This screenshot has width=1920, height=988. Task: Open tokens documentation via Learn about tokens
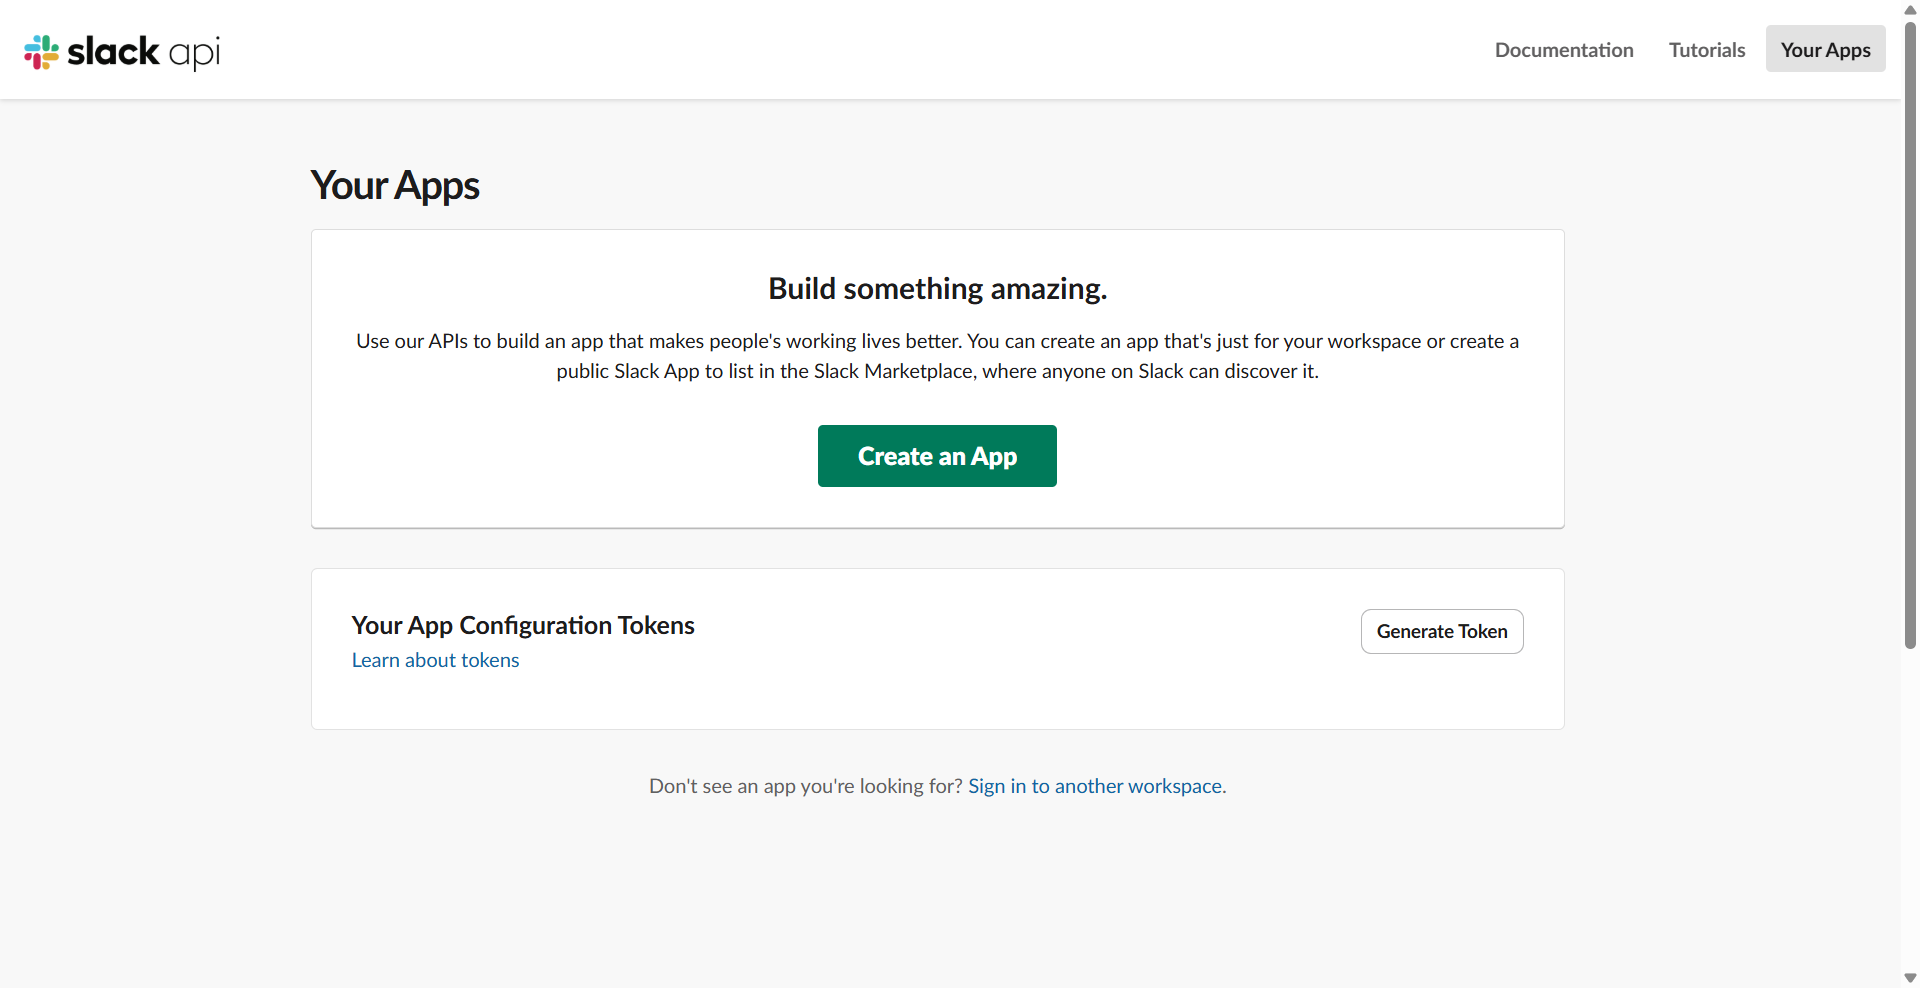[435, 660]
